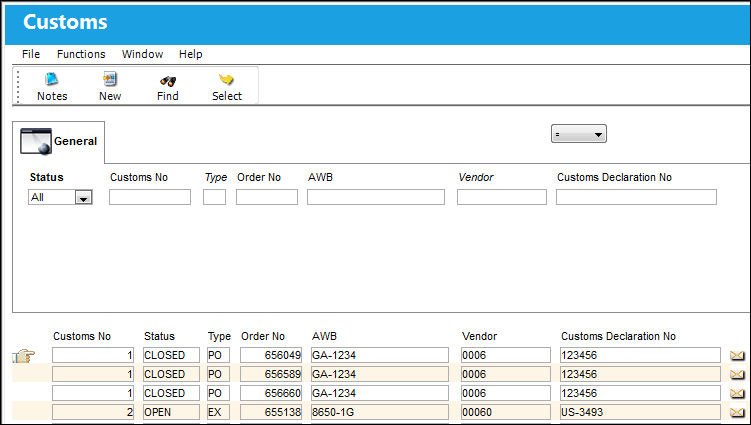Create a new customs record with New
751x425 pixels.
click(110, 86)
